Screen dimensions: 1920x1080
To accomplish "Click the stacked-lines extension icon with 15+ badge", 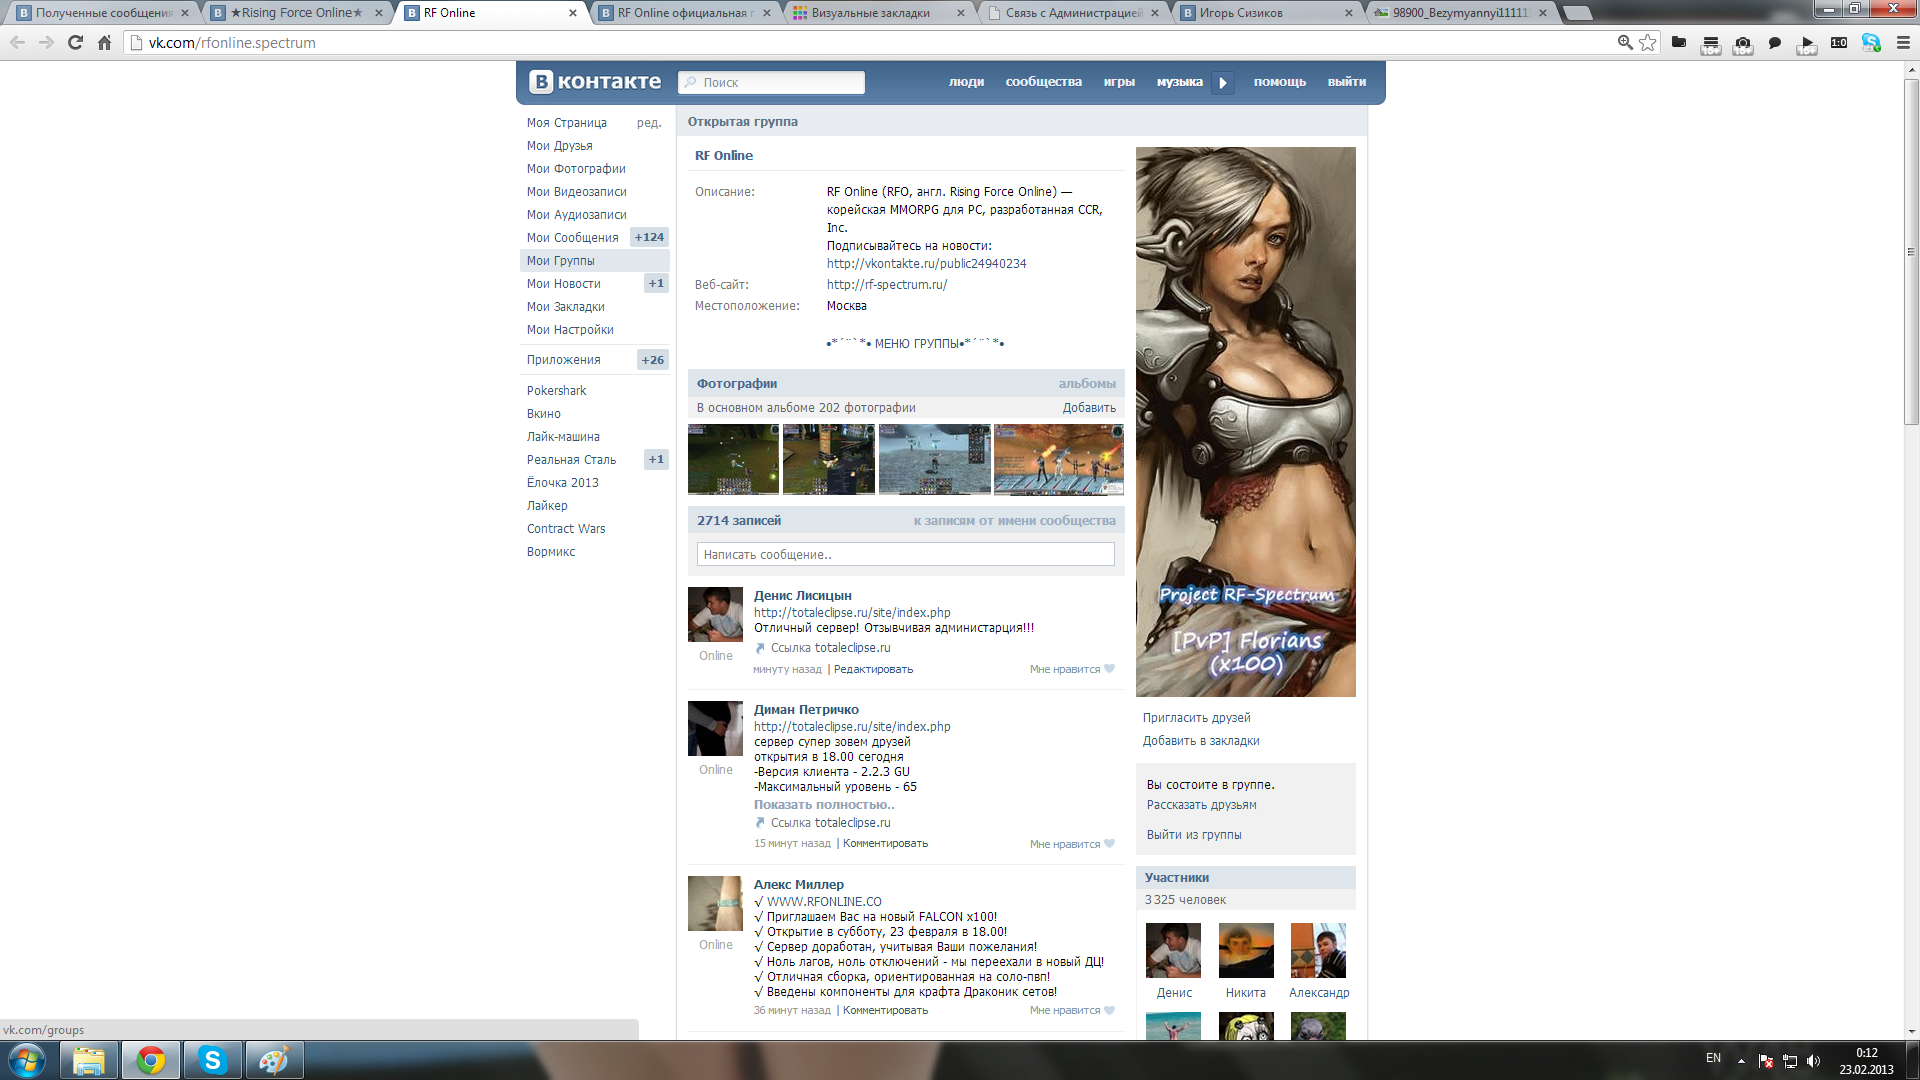I will (x=1711, y=44).
